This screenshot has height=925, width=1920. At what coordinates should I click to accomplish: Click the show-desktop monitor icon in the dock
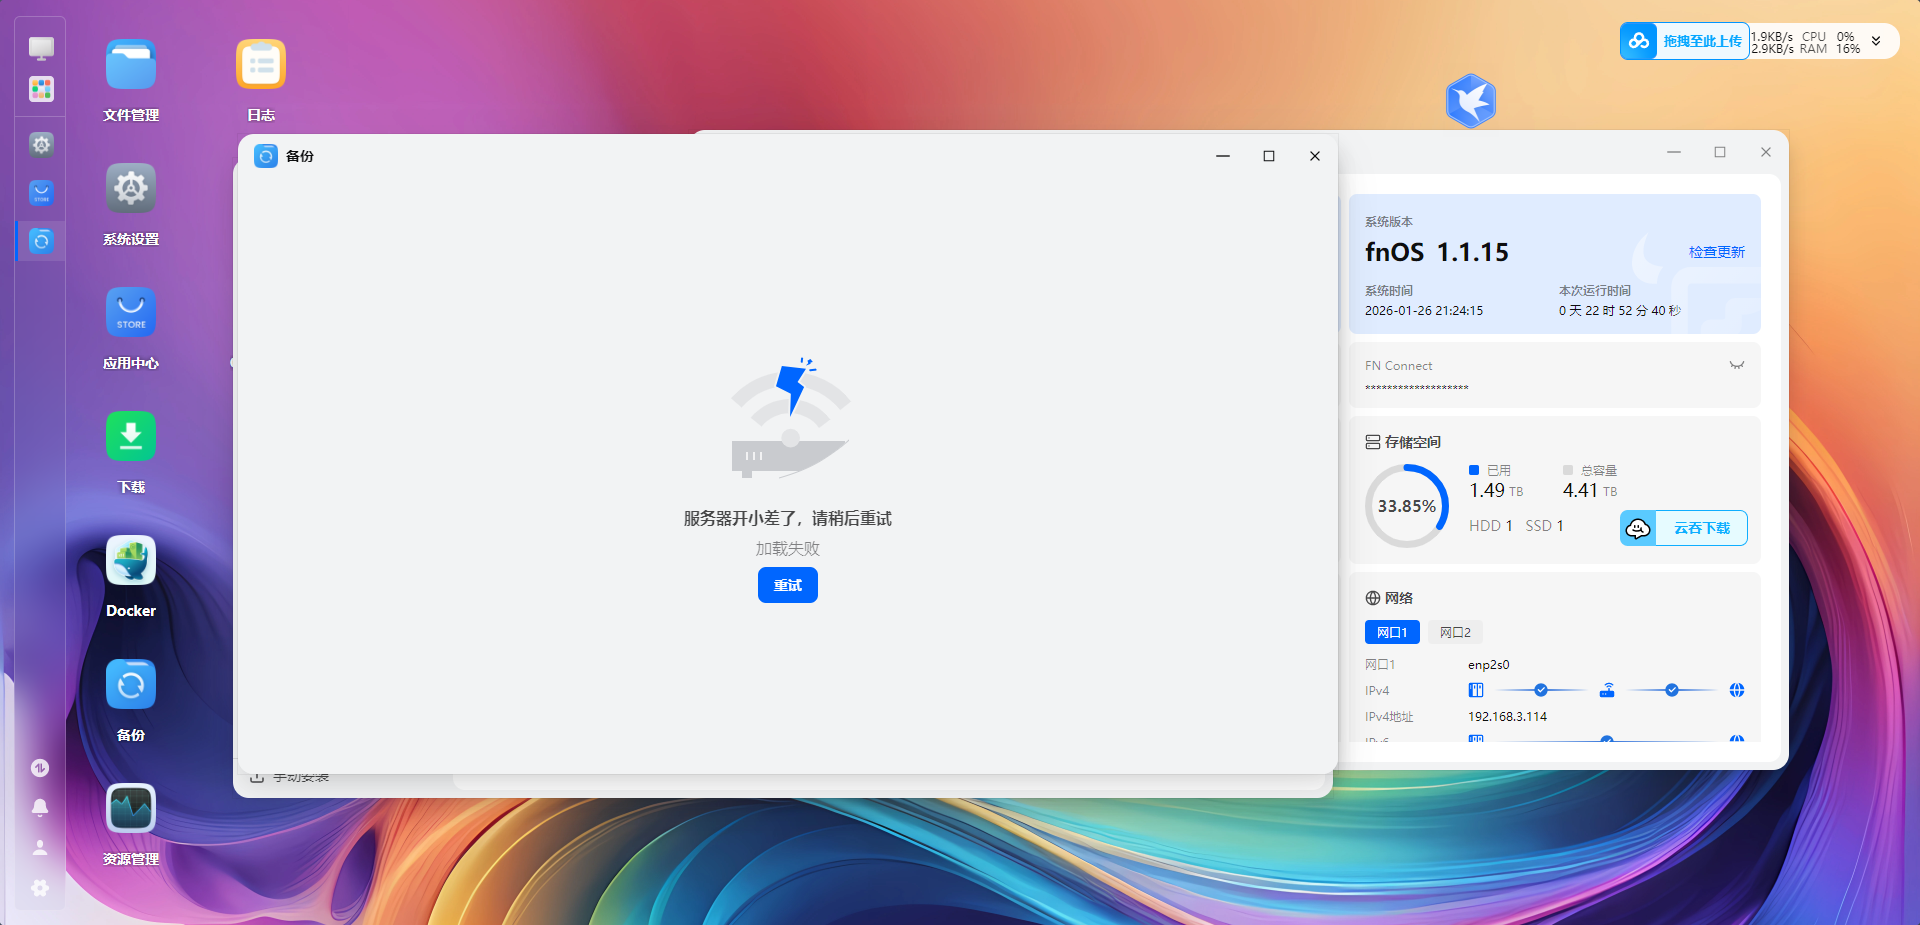[x=41, y=48]
